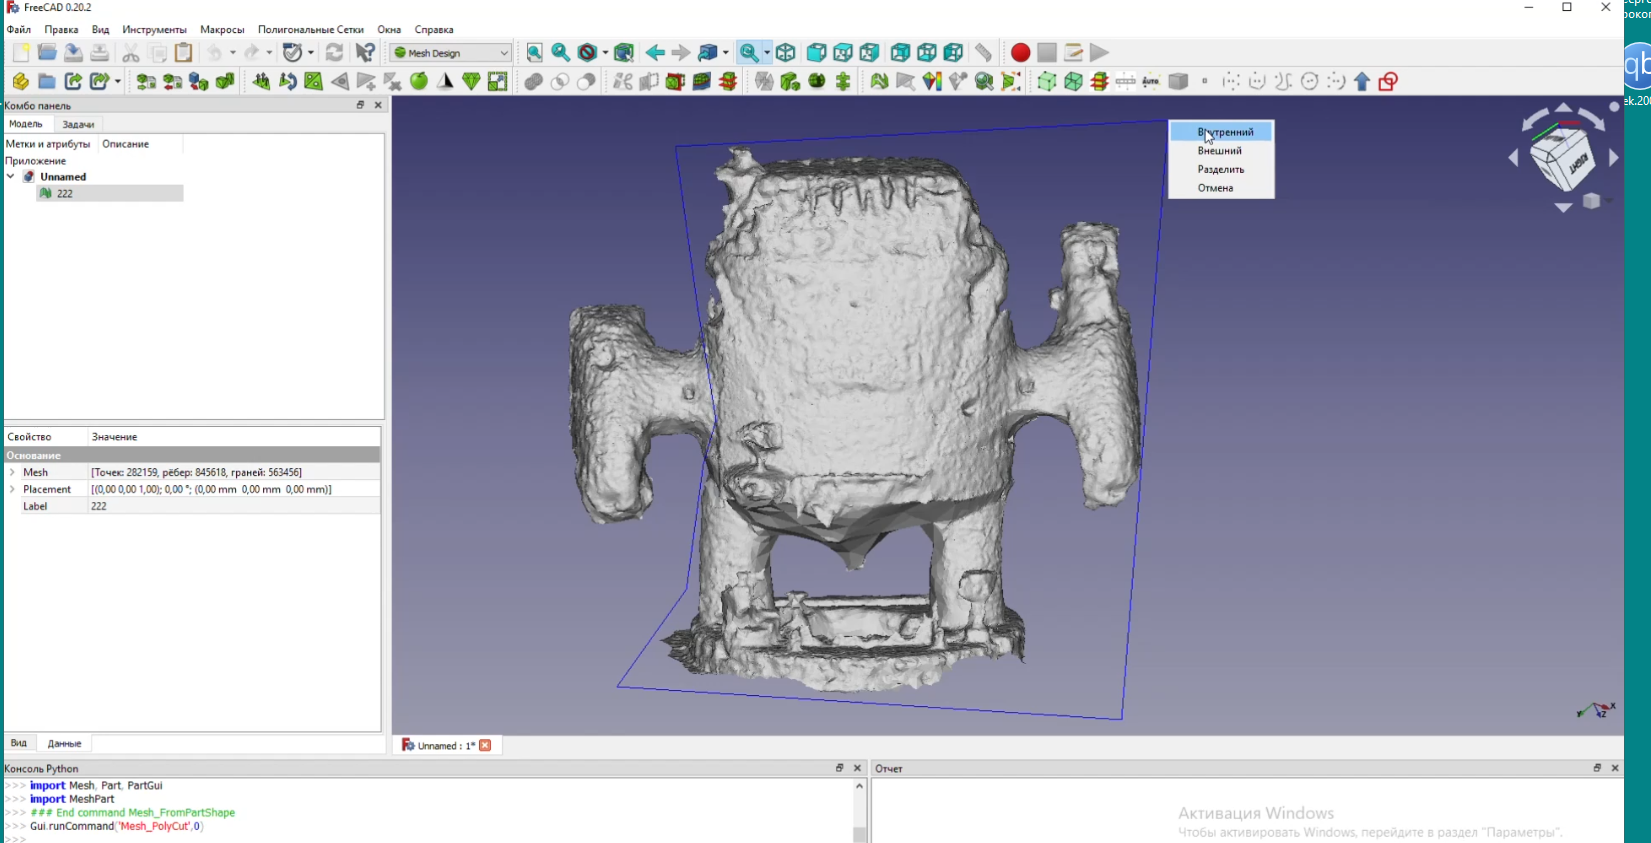Click the isometric view cube icon
Viewport: 1651px width, 843px height.
coord(786,53)
